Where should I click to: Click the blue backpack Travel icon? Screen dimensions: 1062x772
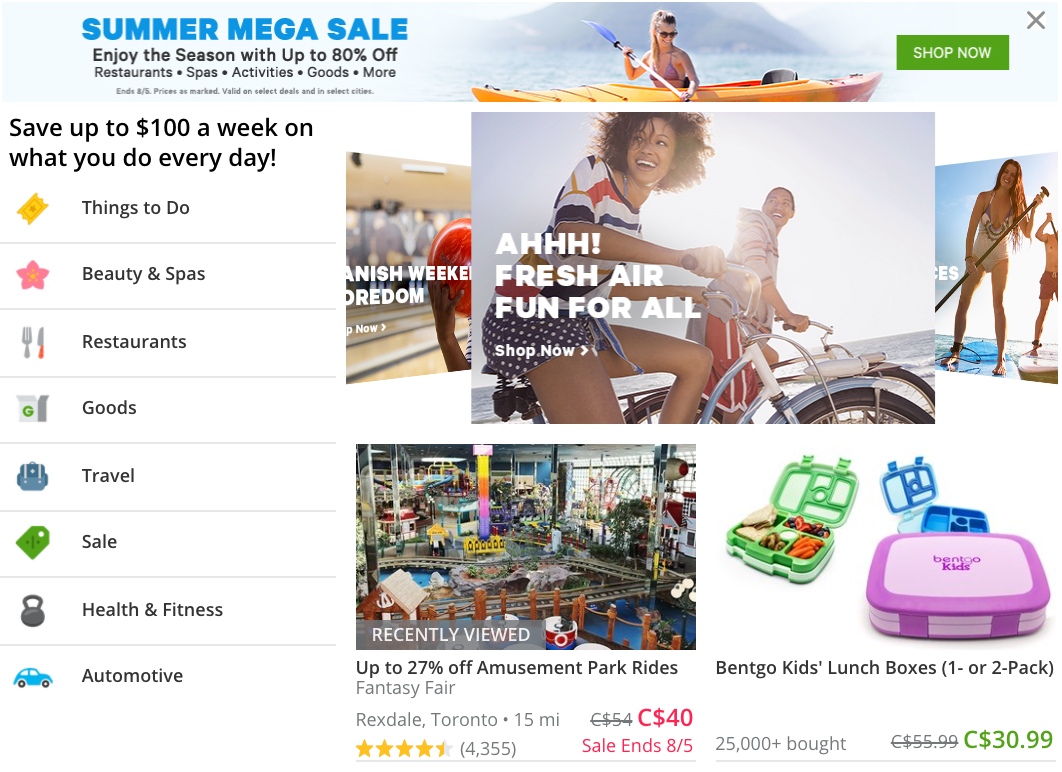(33, 476)
